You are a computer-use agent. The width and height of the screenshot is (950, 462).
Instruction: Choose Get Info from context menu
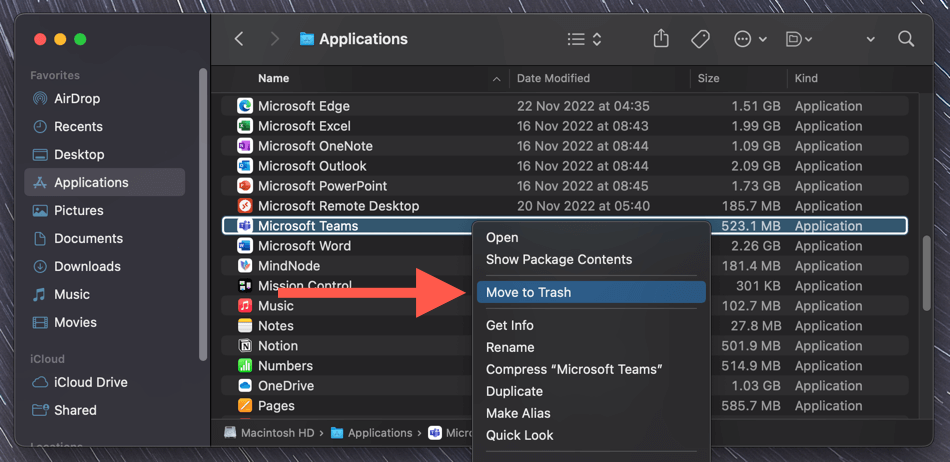510,325
